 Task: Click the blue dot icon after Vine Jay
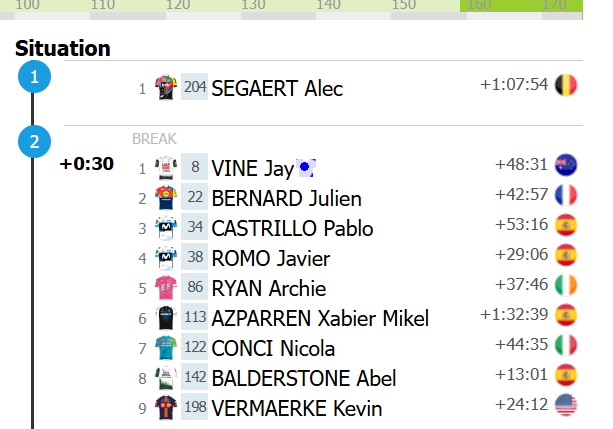(307, 167)
